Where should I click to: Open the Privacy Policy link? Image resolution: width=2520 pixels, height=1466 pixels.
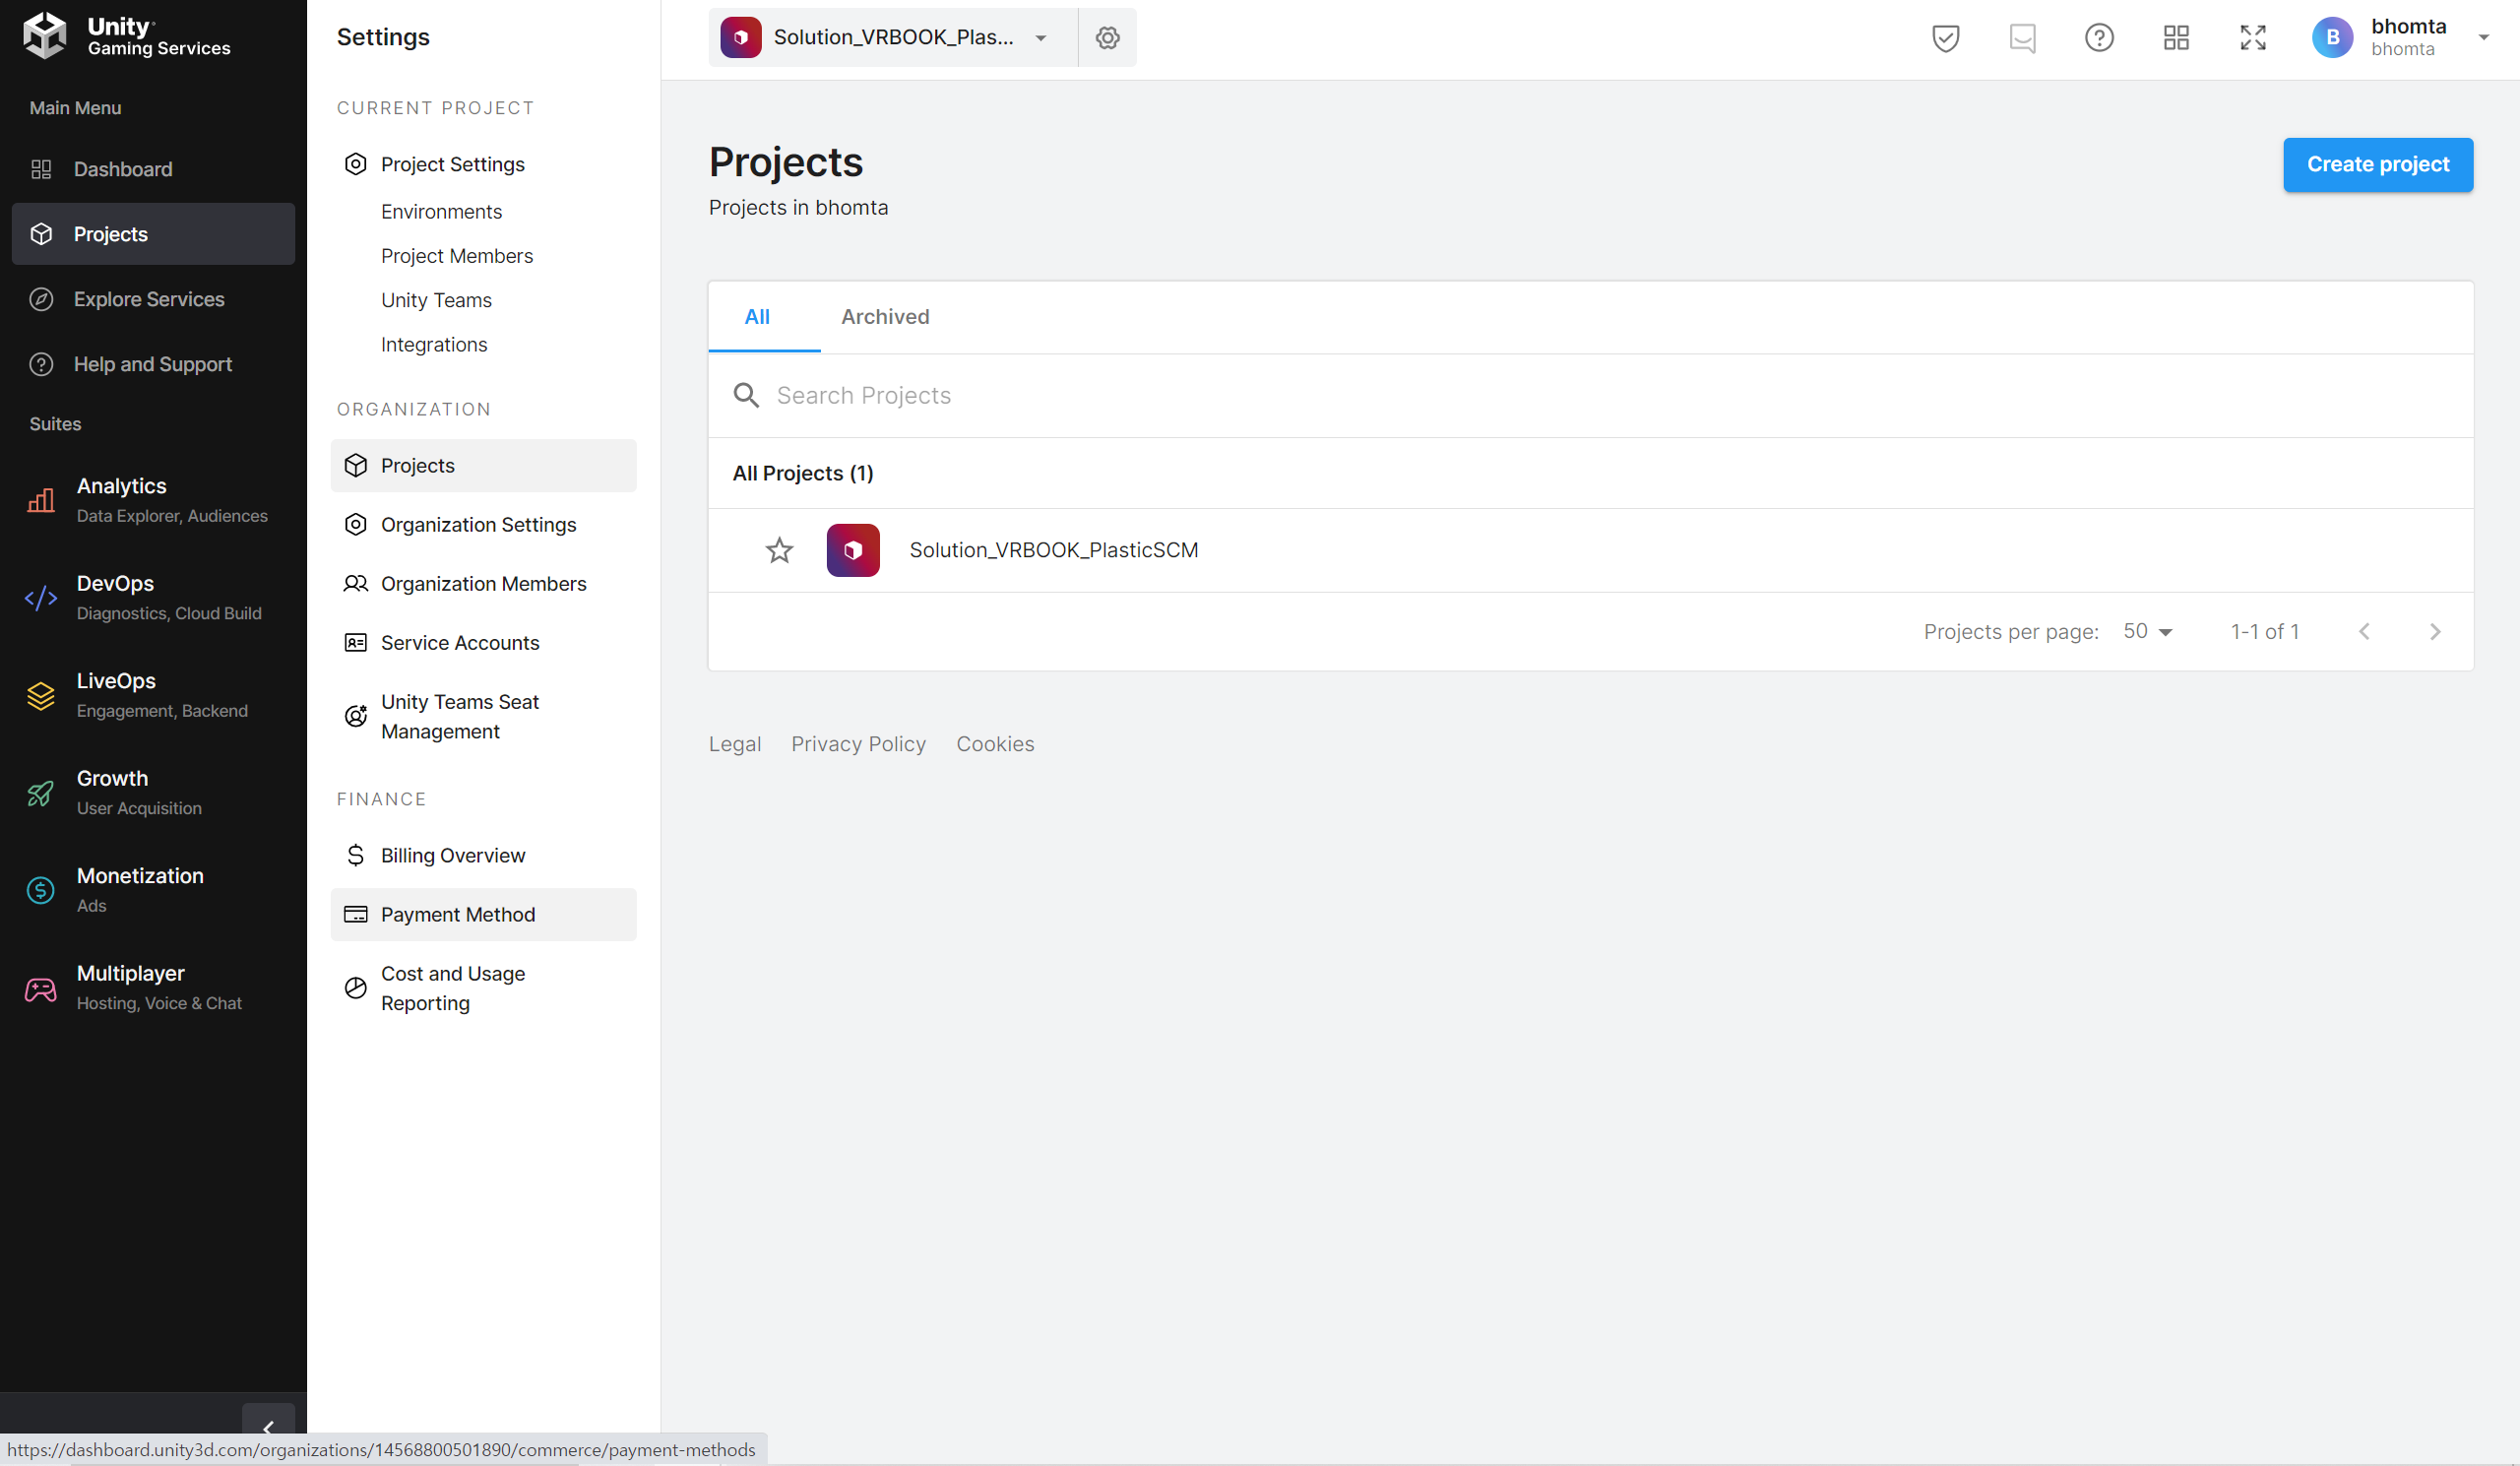click(858, 744)
